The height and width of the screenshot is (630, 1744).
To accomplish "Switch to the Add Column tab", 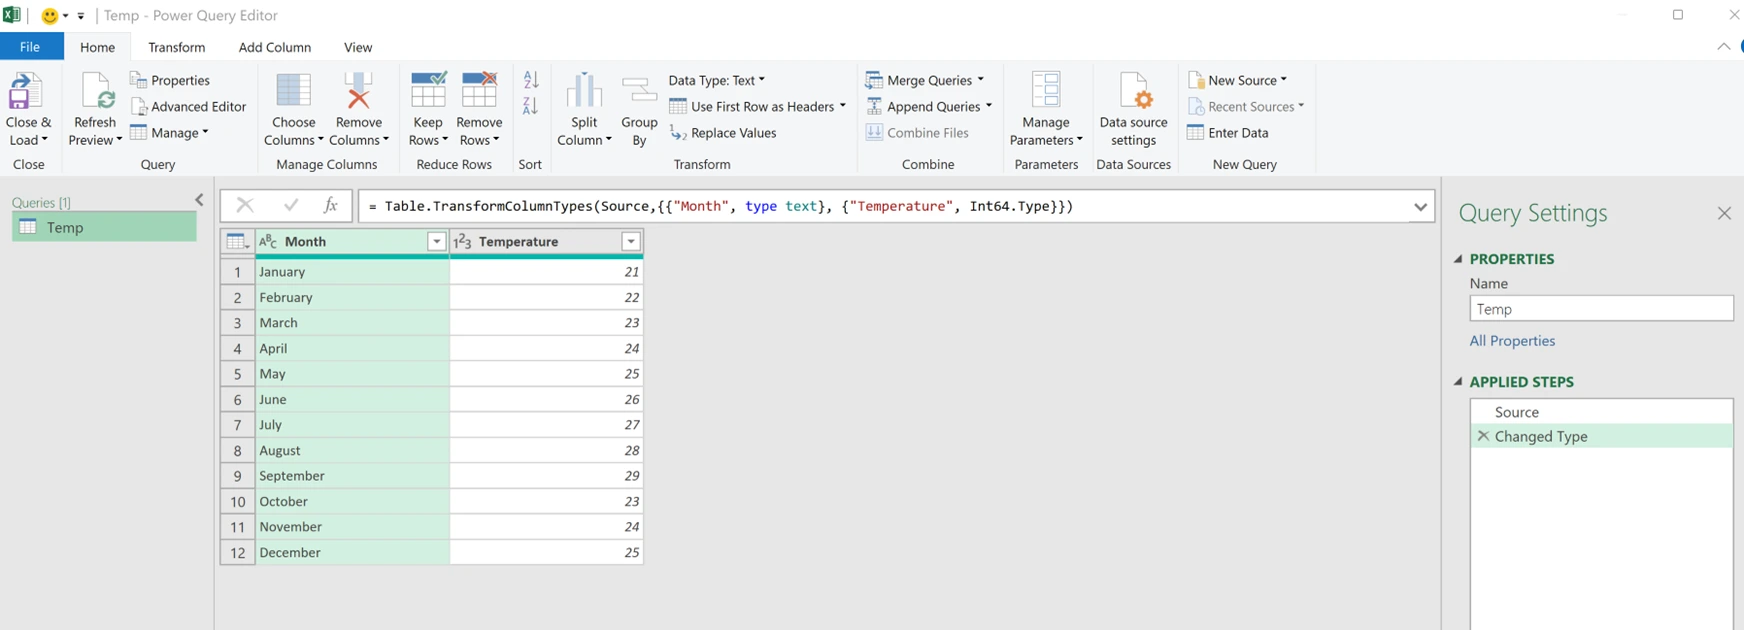I will [x=274, y=47].
